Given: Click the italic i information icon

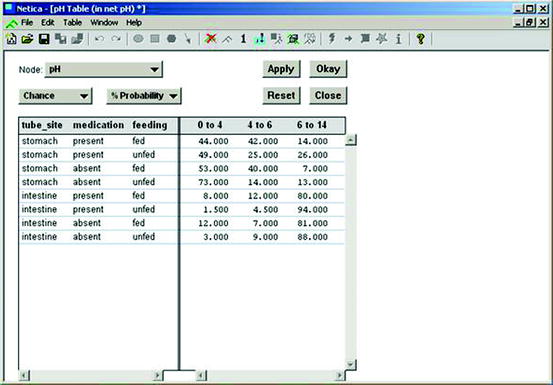Looking at the screenshot, I should pos(399,39).
